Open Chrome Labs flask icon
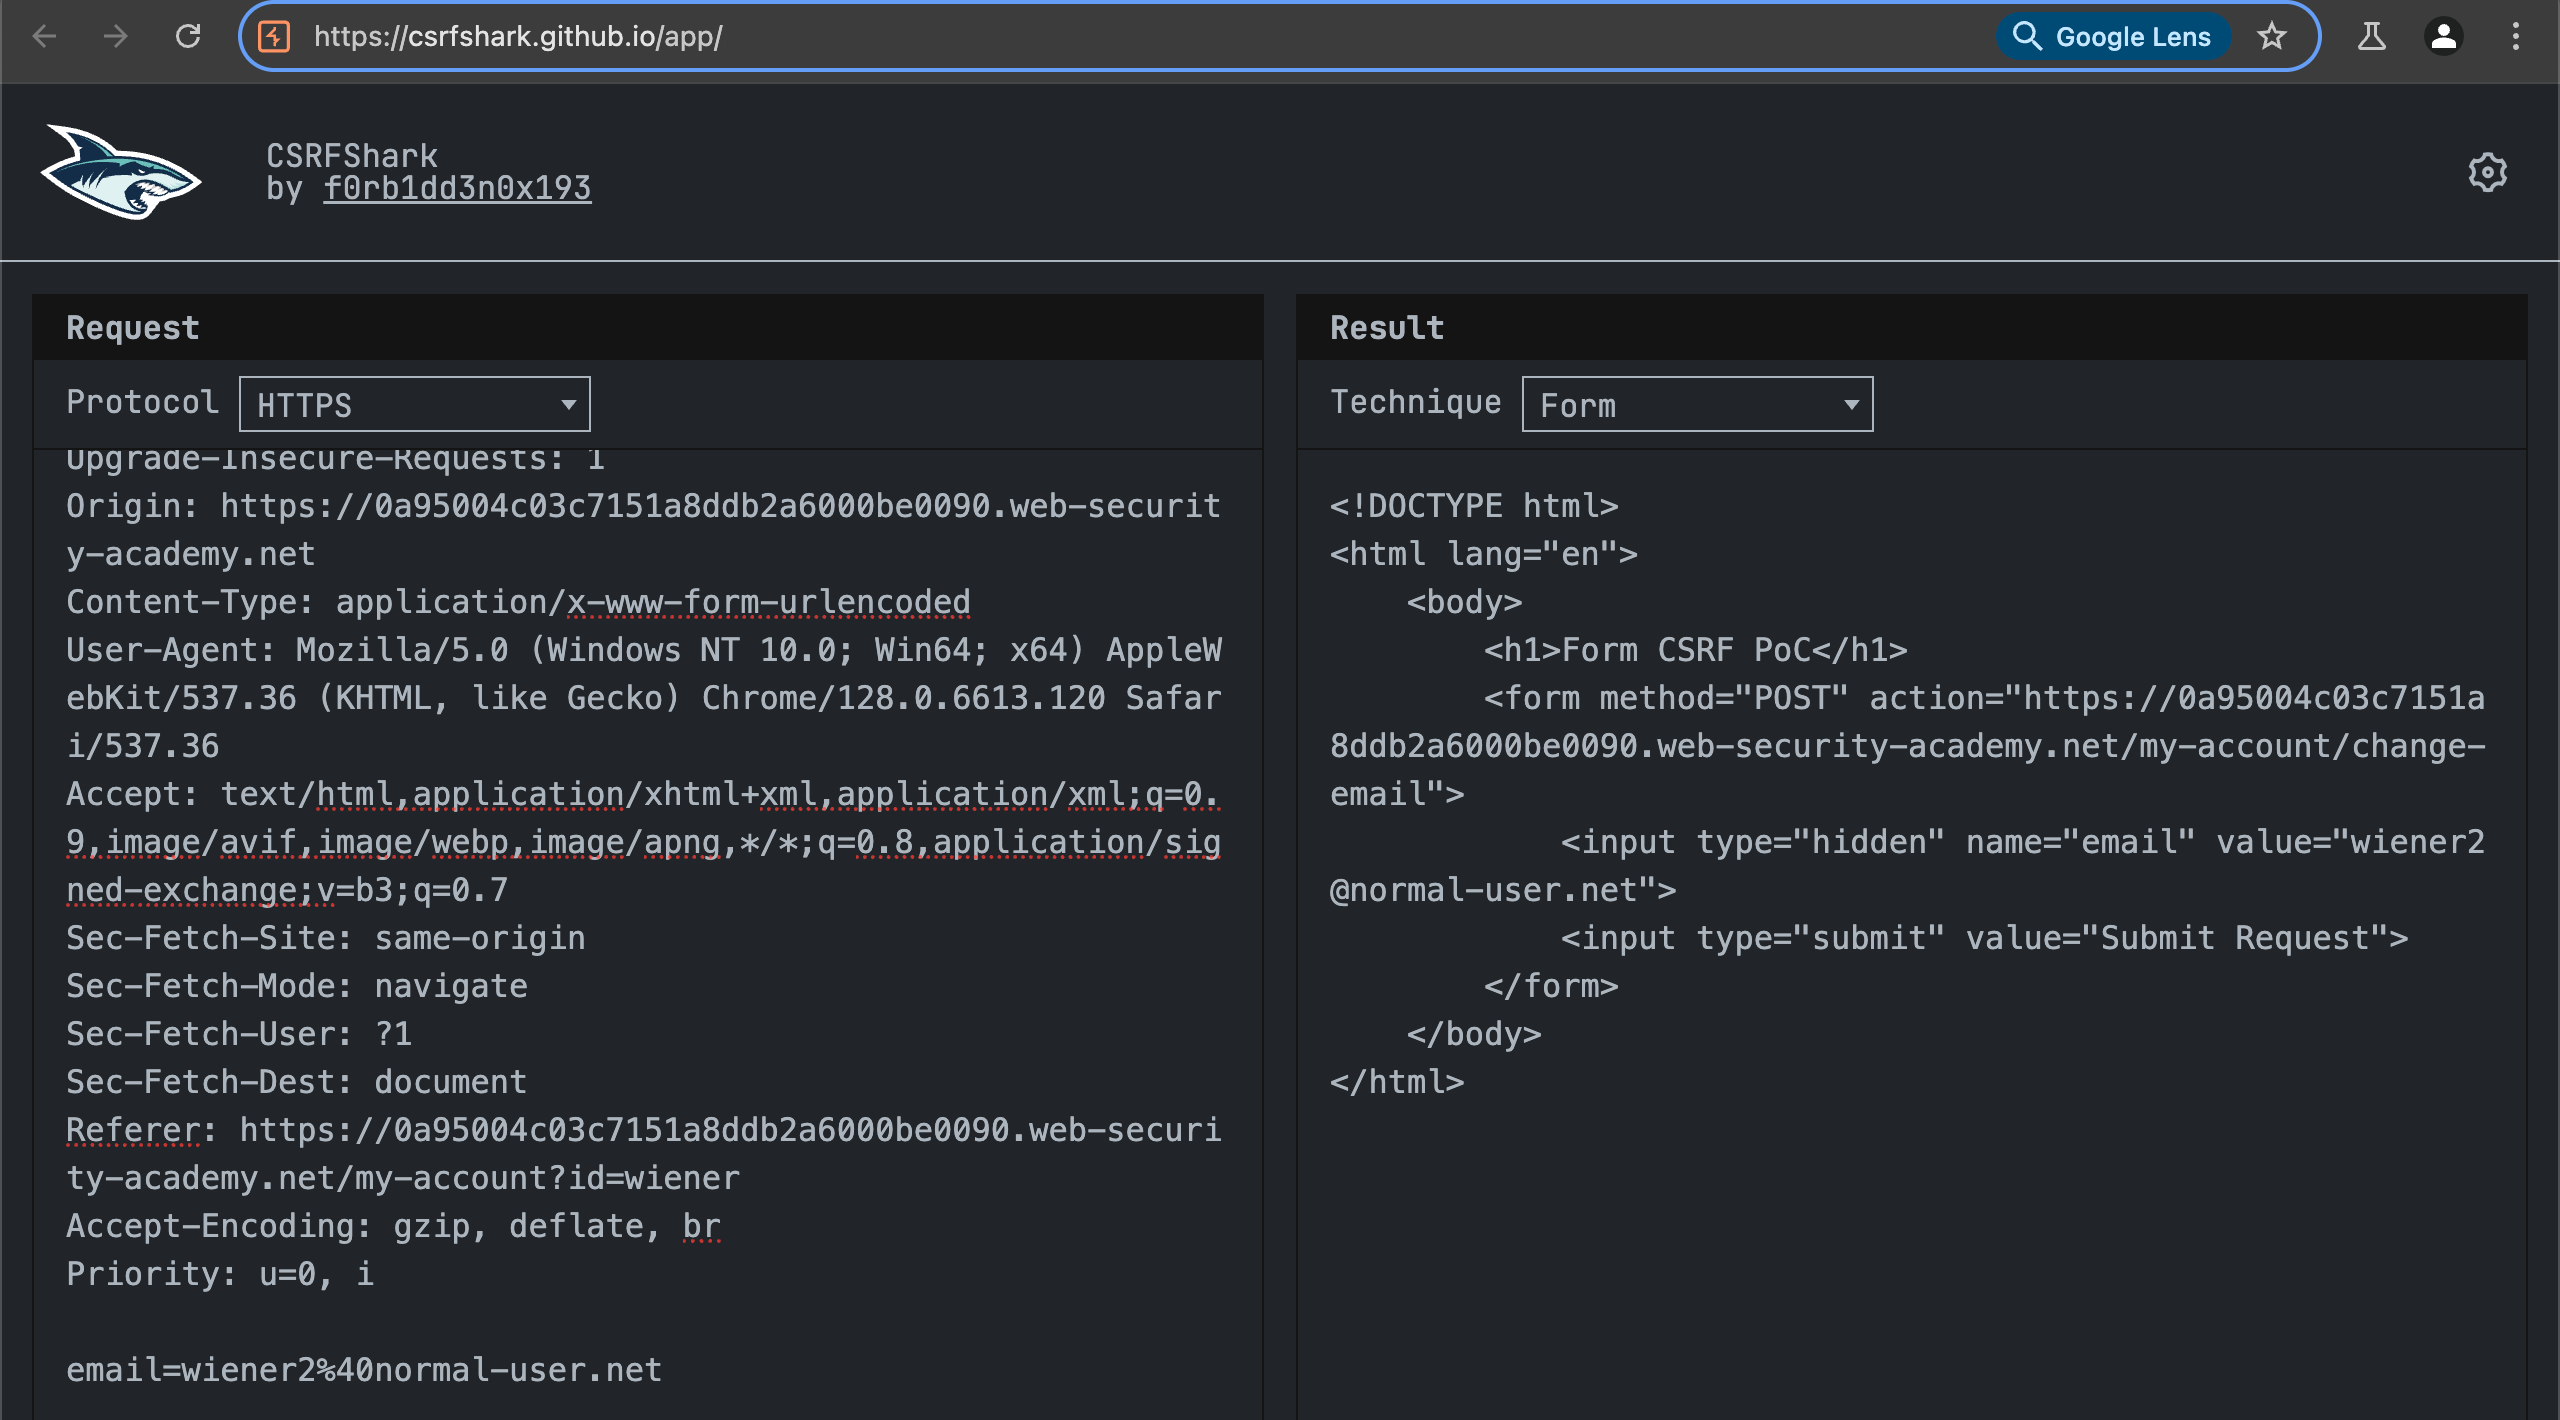Viewport: 2560px width, 1420px height. pos(2372,37)
